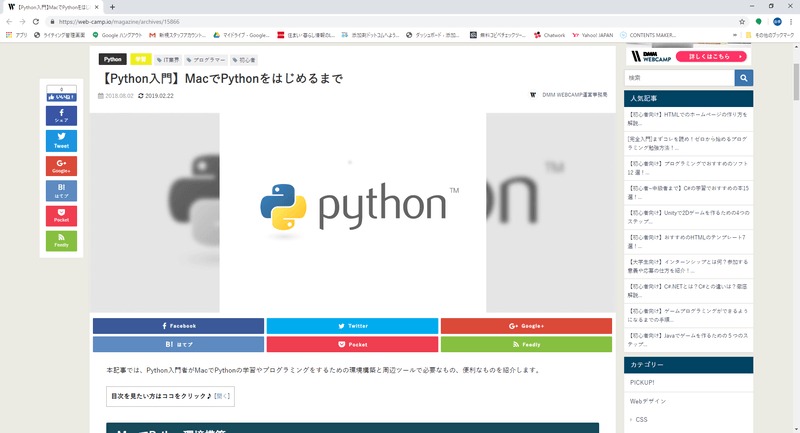Open the 添加剤ドットコム bookmark
The width and height of the screenshot is (800, 433).
click(x=370, y=35)
